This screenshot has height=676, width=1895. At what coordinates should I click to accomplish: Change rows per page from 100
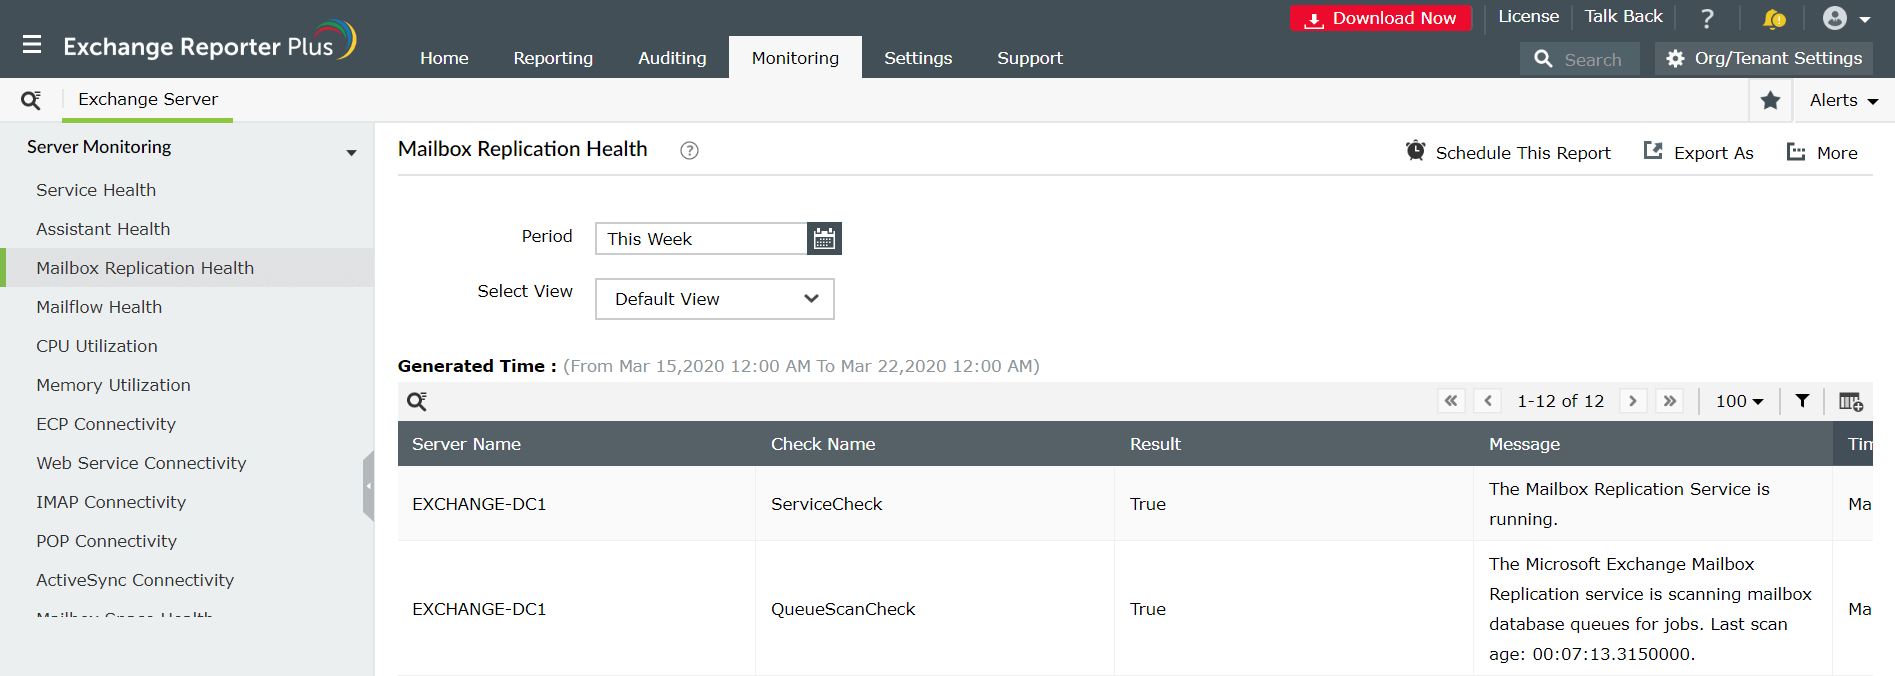[1739, 401]
